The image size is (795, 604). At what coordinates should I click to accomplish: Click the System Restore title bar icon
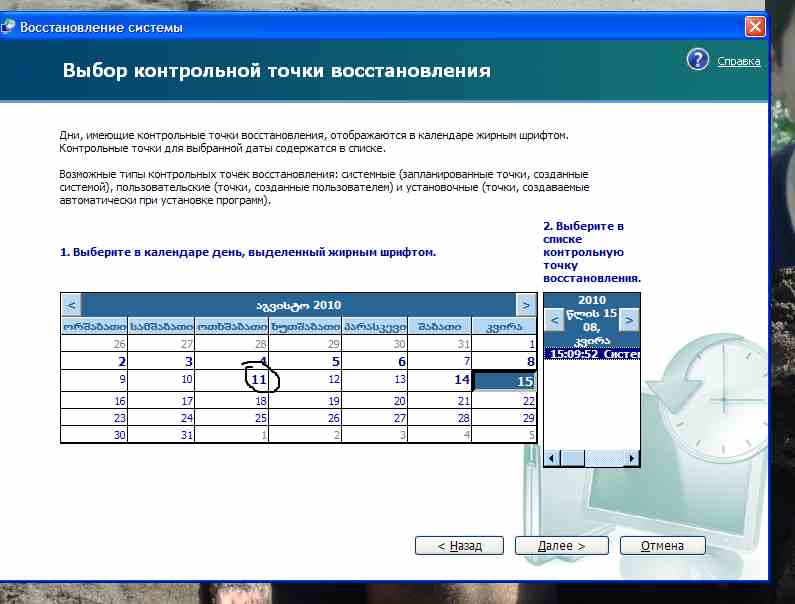tap(8, 28)
